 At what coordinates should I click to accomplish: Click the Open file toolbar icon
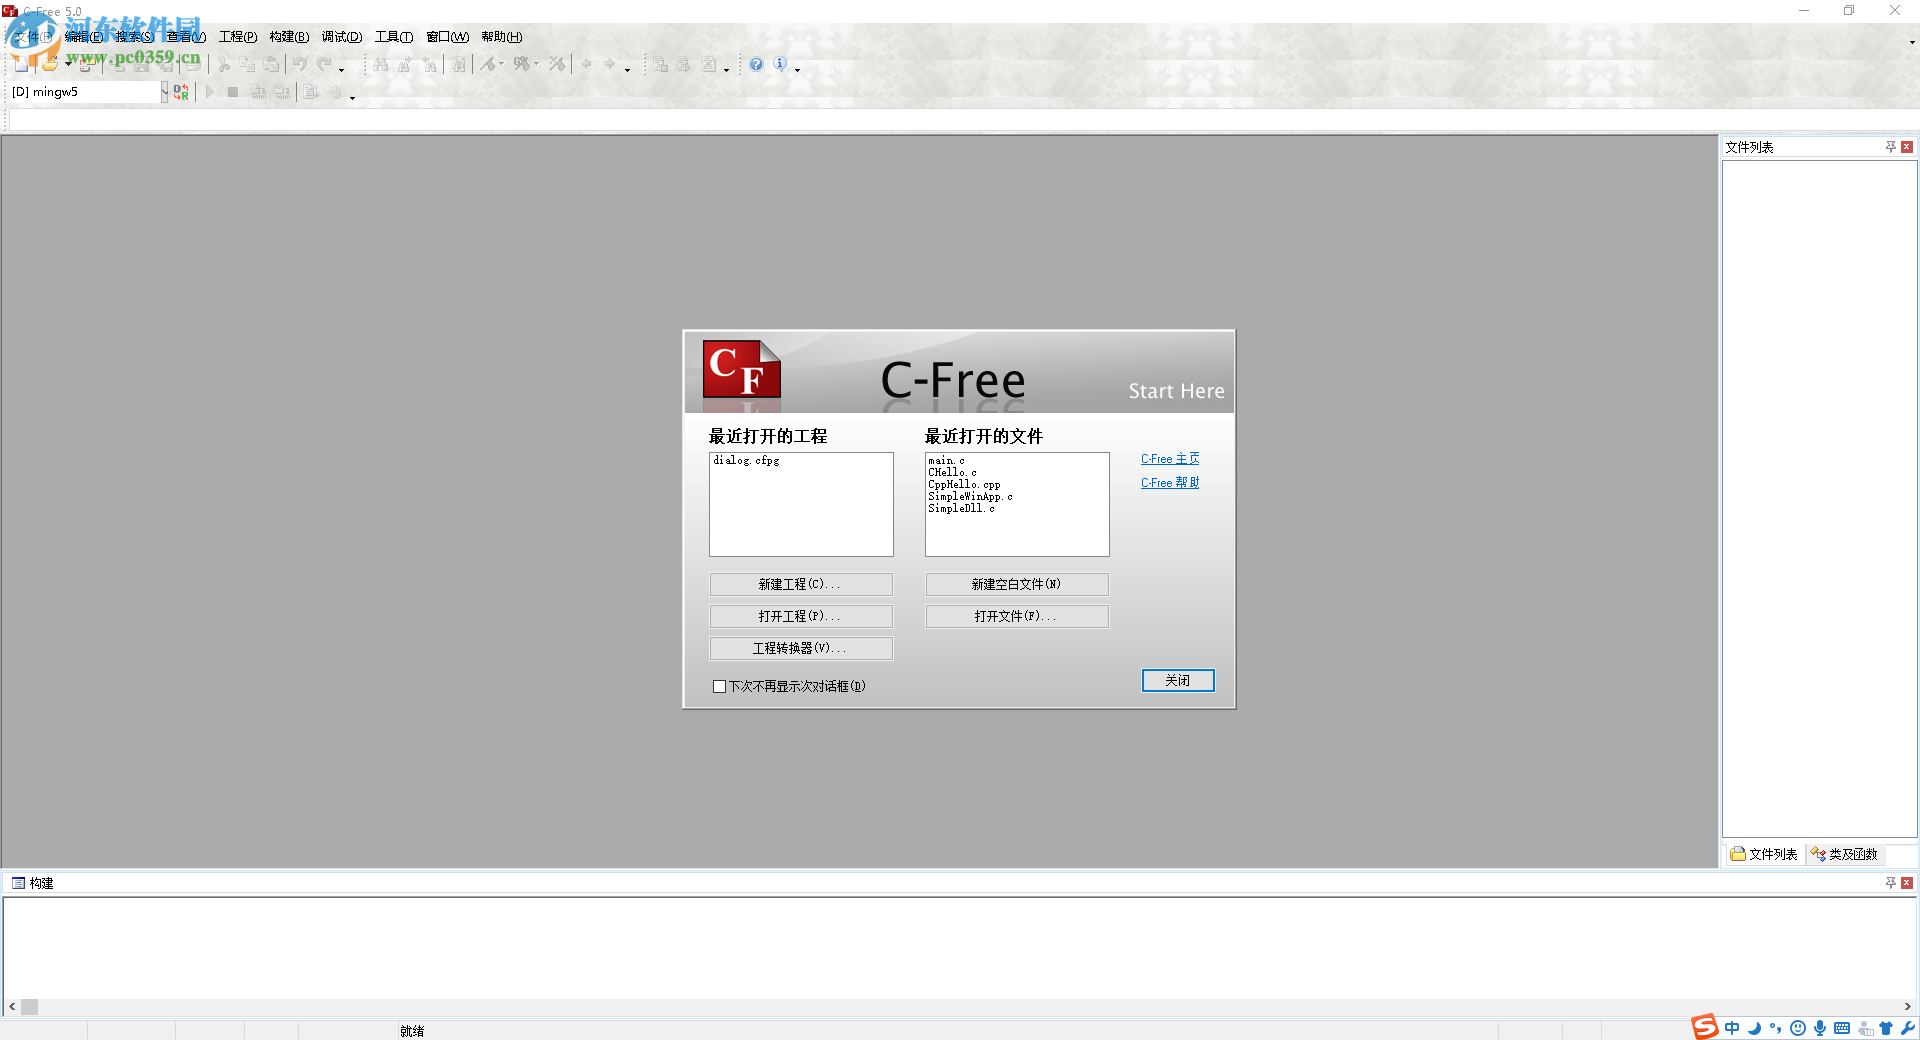click(x=49, y=65)
